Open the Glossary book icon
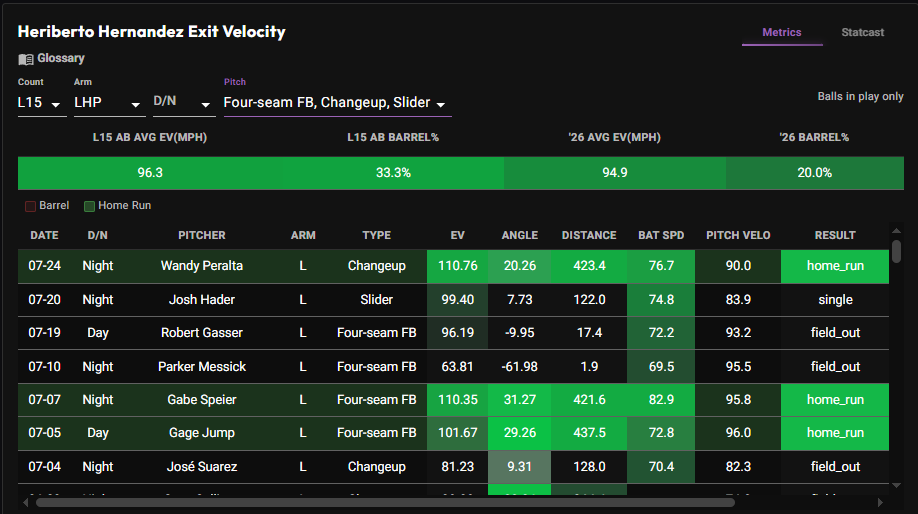The height and width of the screenshot is (514, 918). [26, 59]
